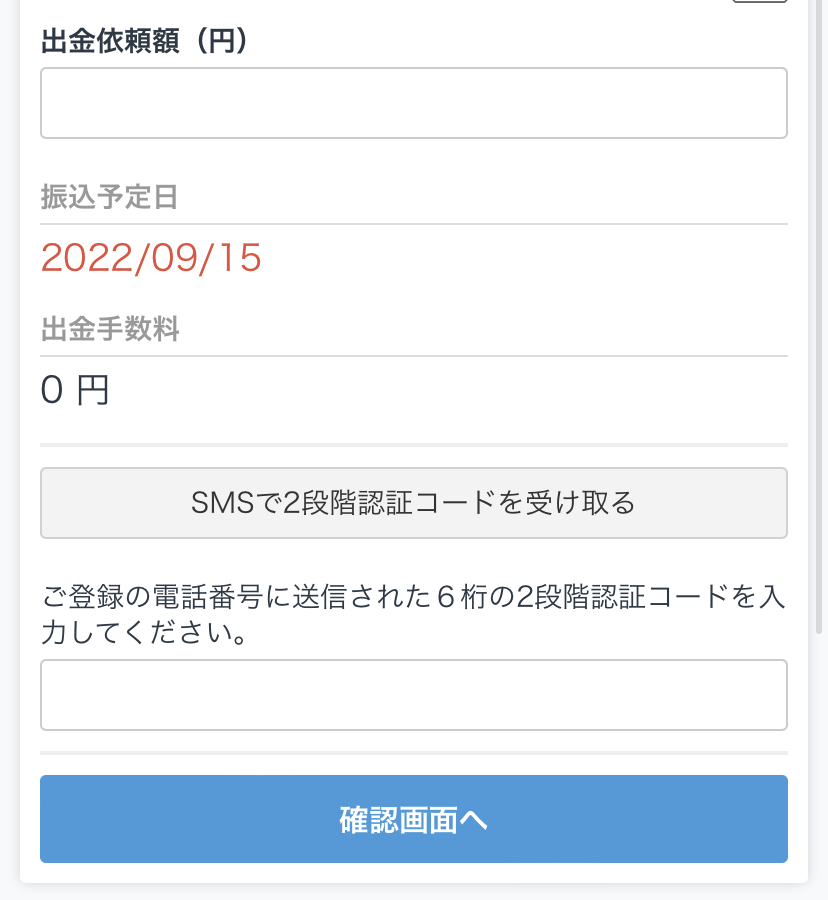Click the 円 unit beside the zero fee
Screen dimensions: 828x900
coord(93,390)
